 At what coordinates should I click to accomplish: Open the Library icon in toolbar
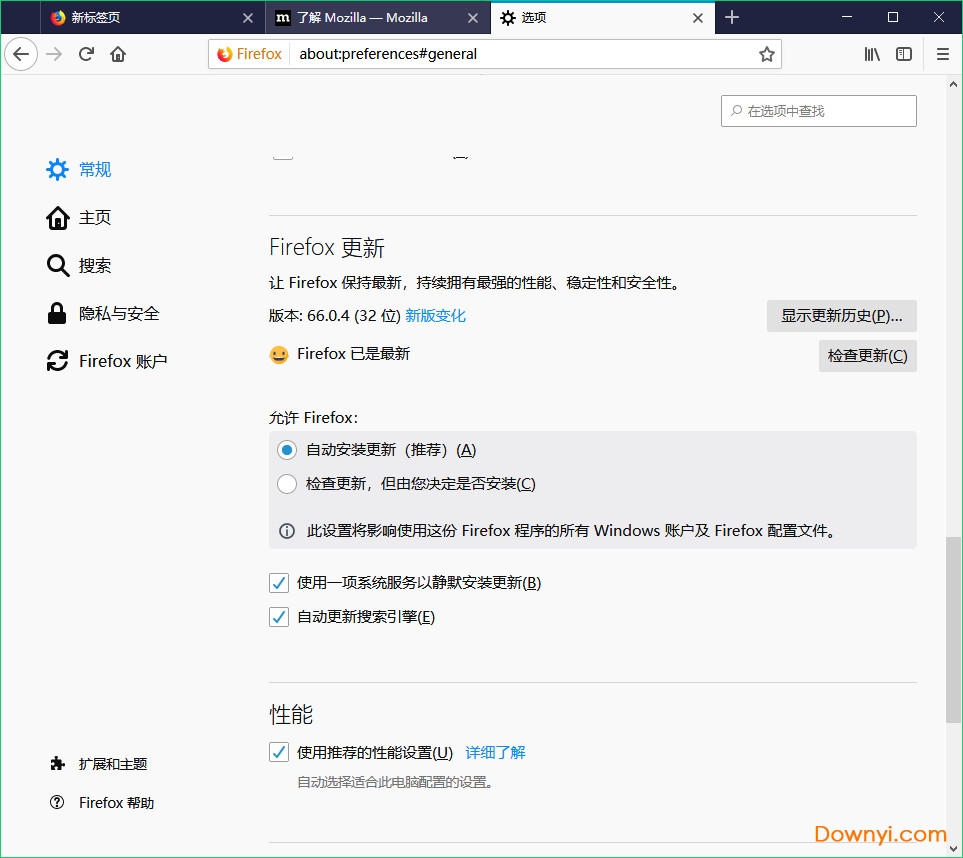tap(872, 54)
